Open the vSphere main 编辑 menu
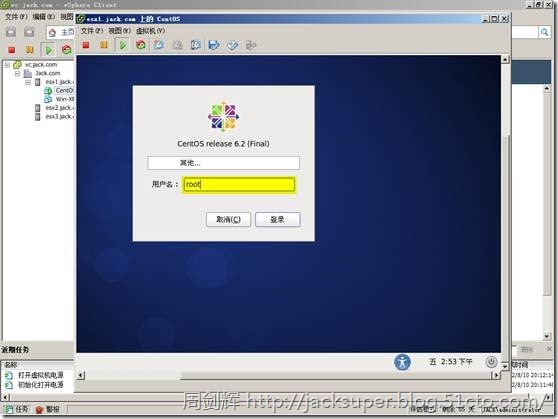 pyautogui.click(x=43, y=17)
